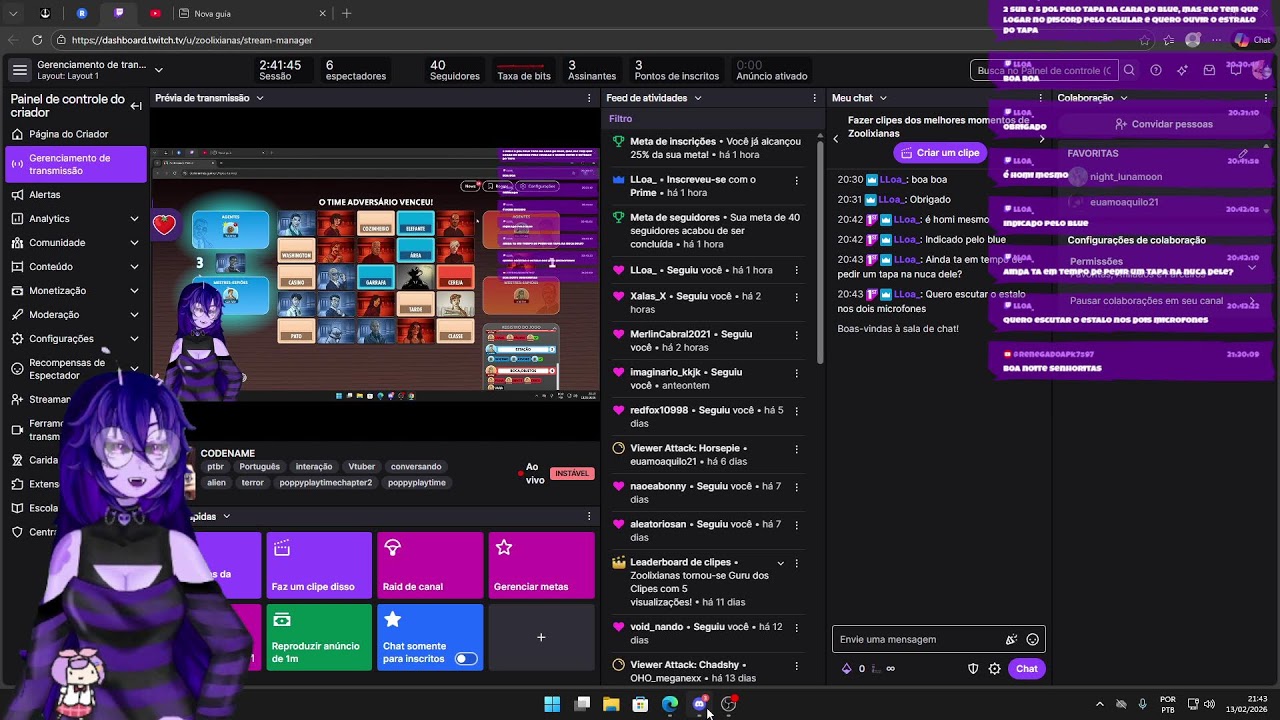The height and width of the screenshot is (720, 1280).
Task: Click the Filtro link in activity feed
Action: [620, 119]
